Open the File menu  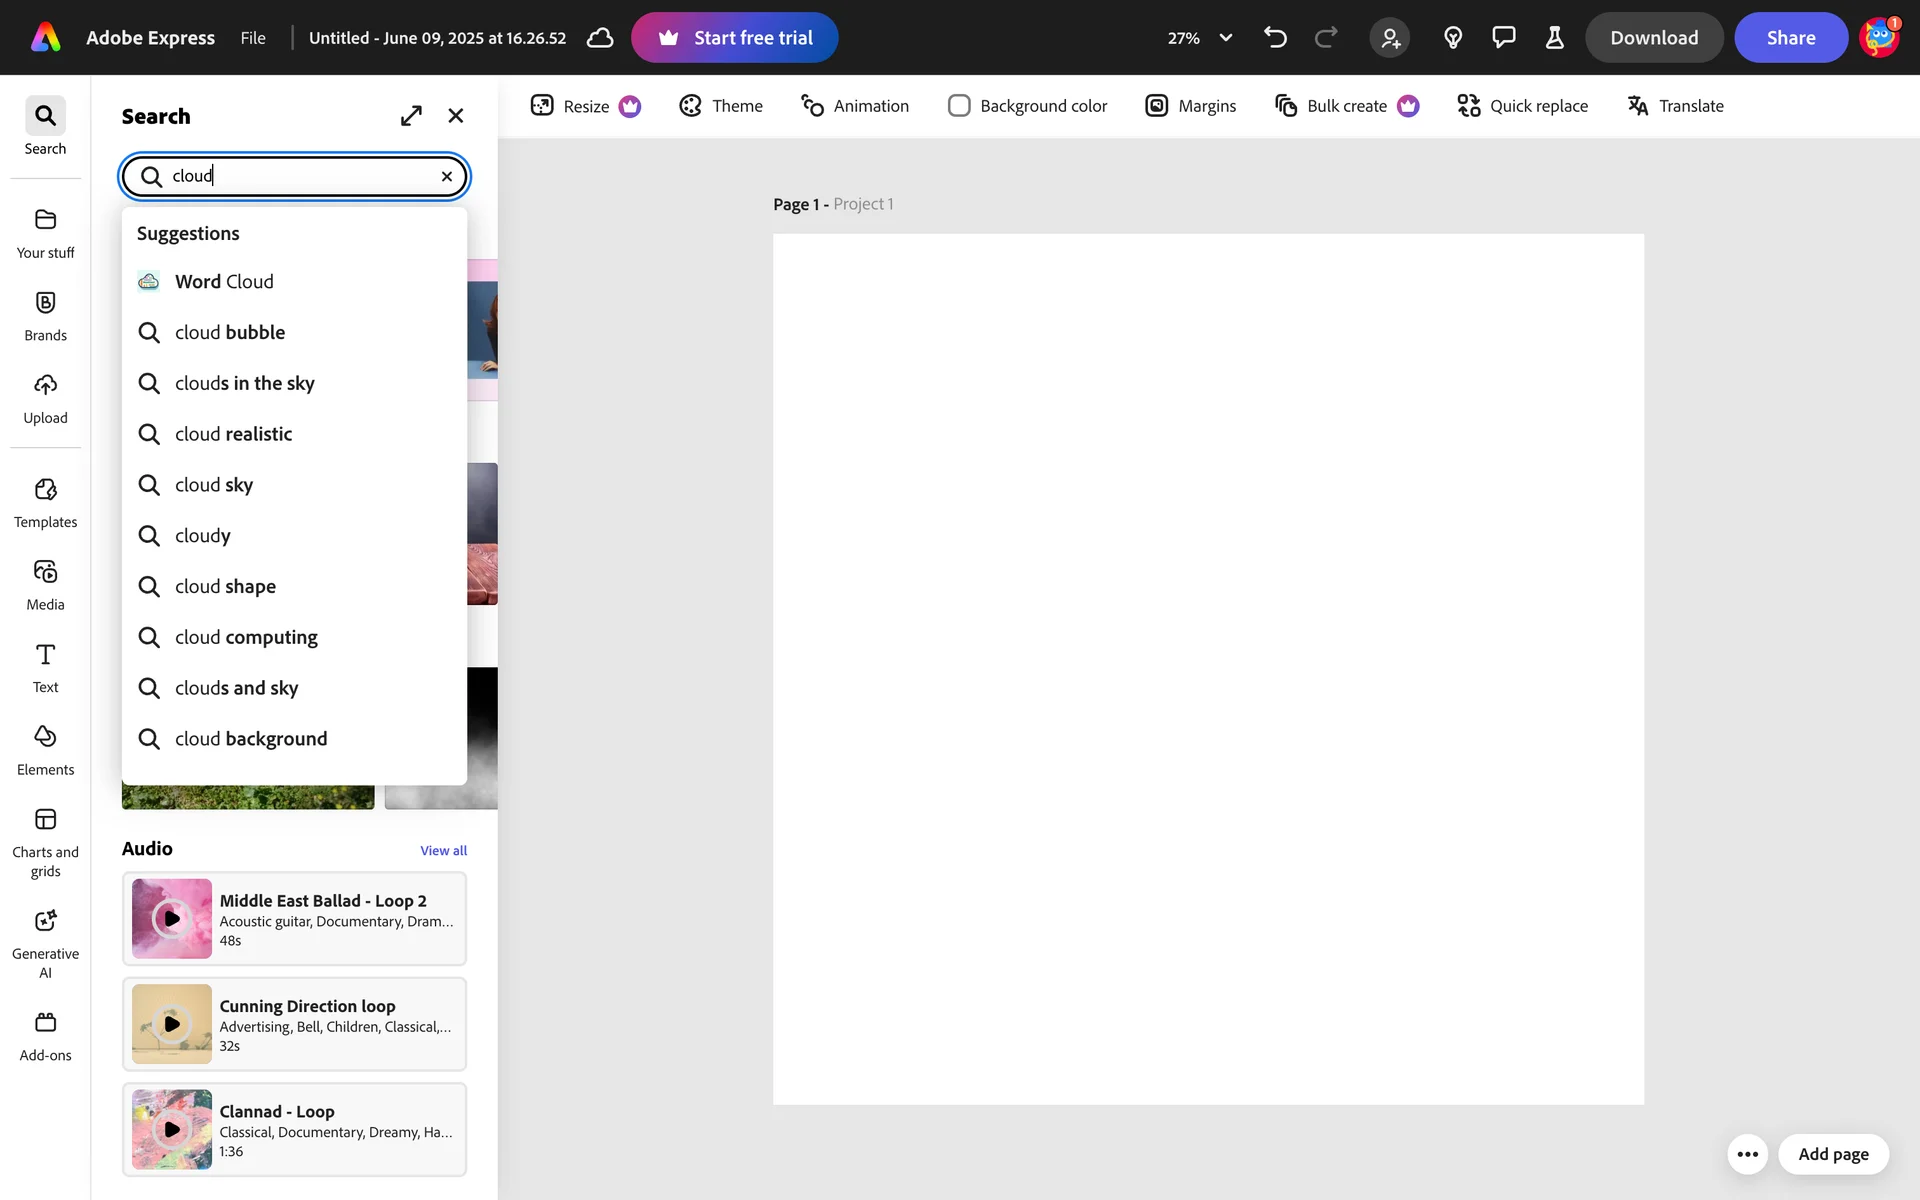pyautogui.click(x=253, y=38)
